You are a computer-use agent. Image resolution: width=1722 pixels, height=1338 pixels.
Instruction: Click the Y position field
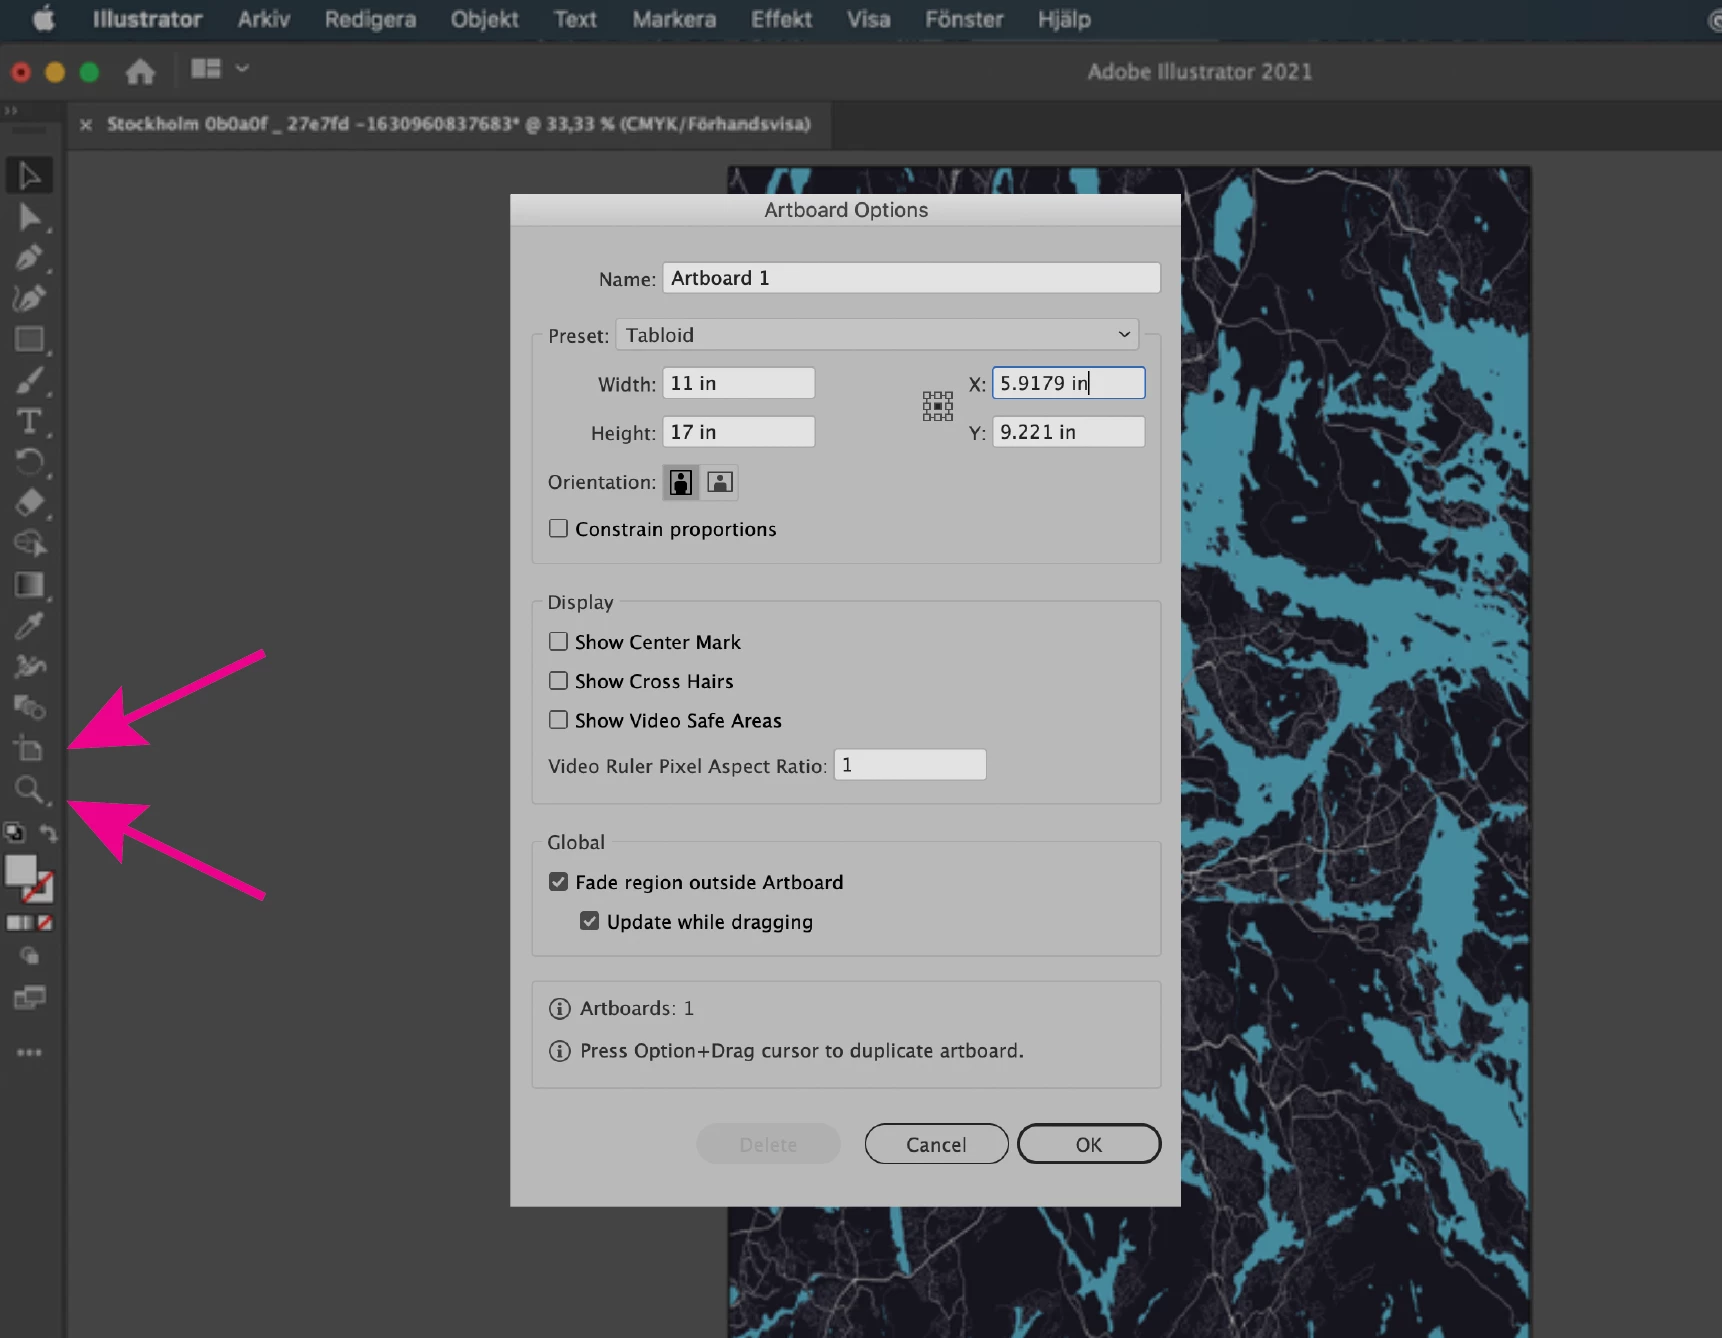(x=1068, y=432)
